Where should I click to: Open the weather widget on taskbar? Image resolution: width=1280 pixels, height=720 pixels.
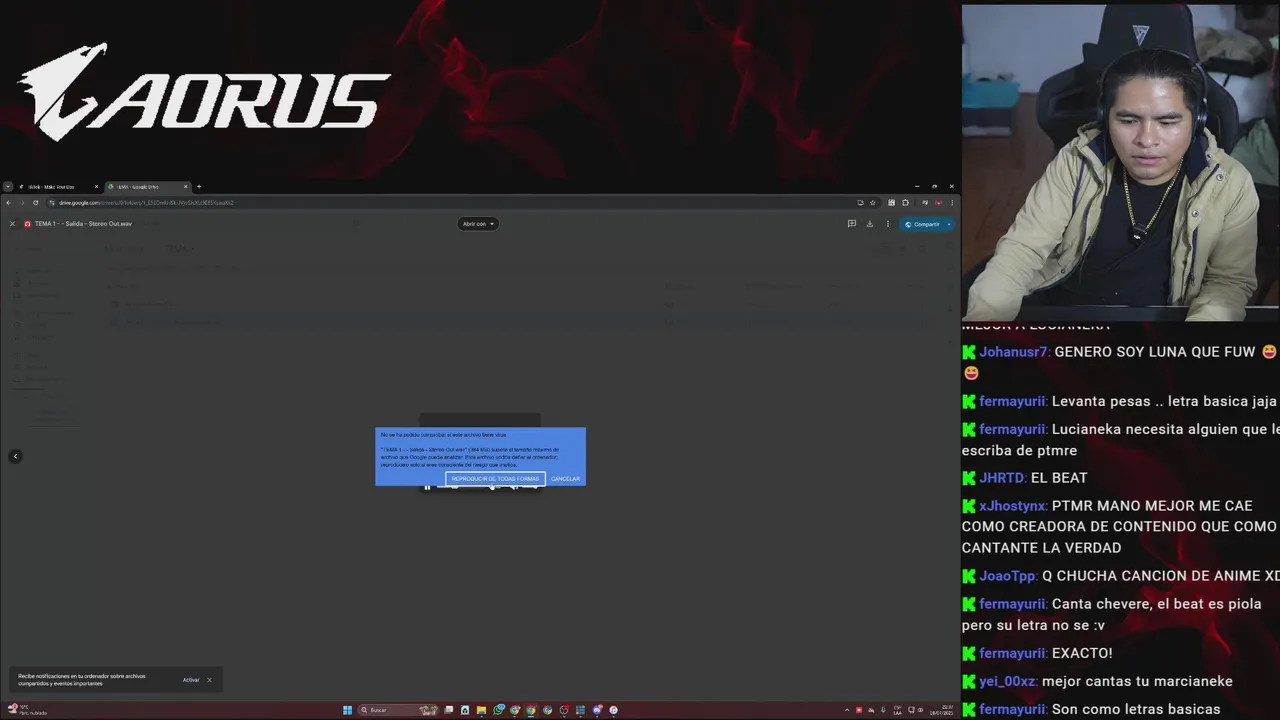click(26, 710)
